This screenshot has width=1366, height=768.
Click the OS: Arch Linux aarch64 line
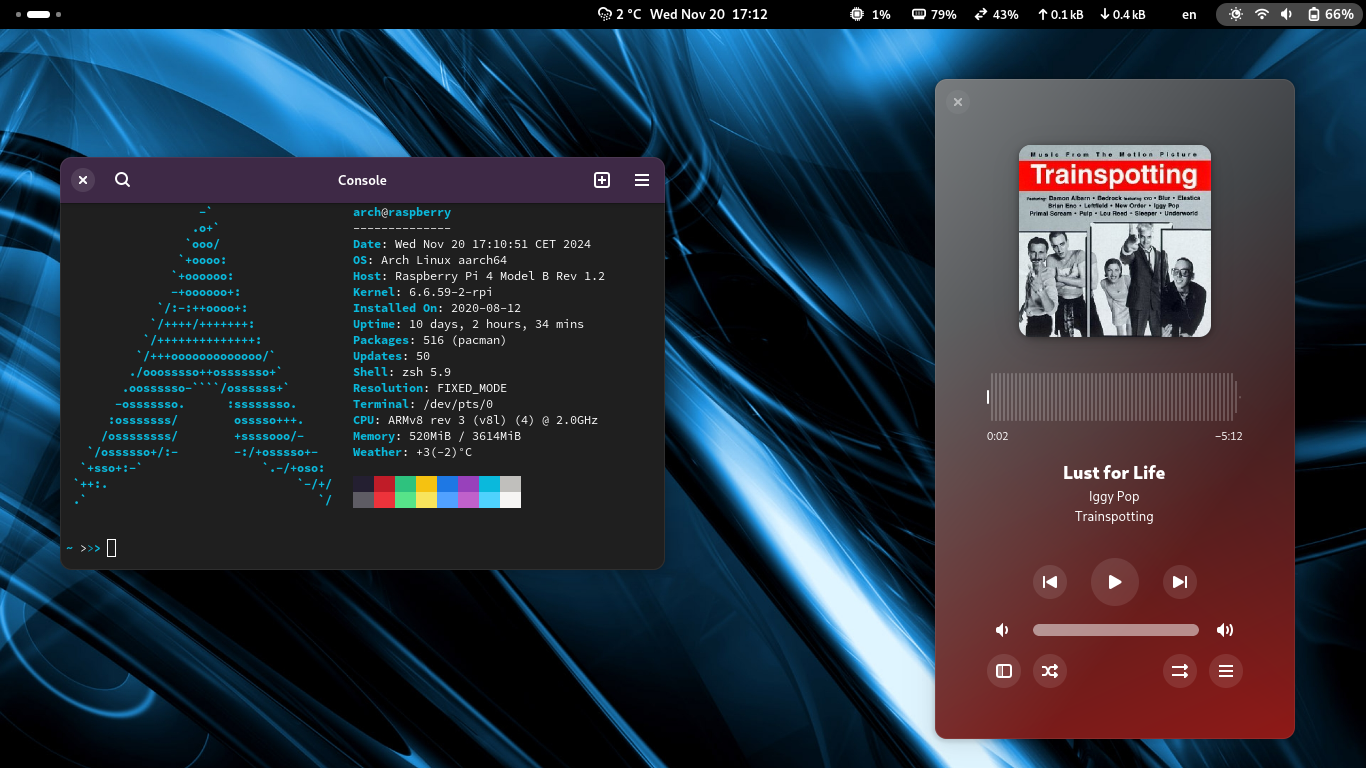(x=430, y=260)
